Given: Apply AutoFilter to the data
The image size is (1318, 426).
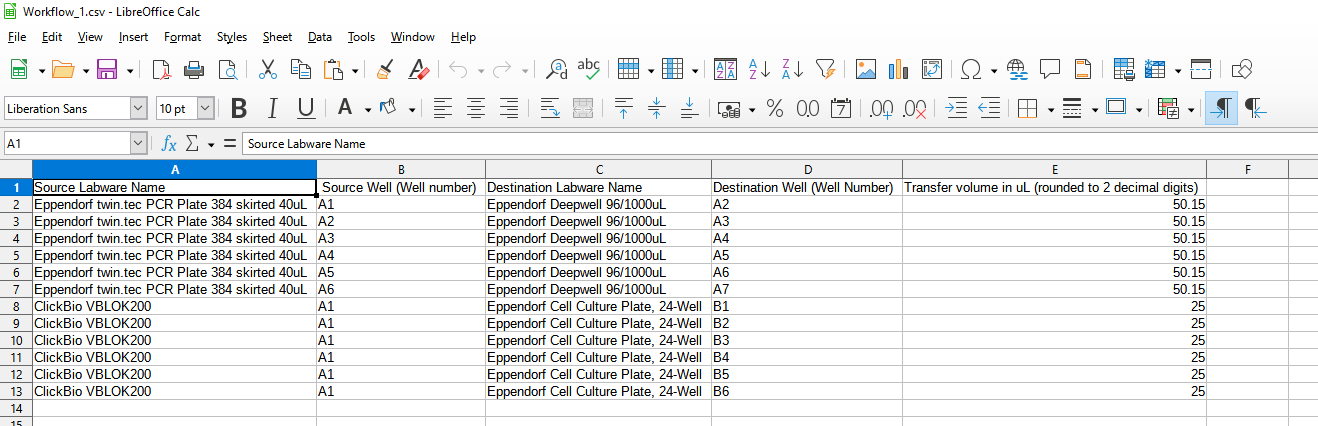Looking at the screenshot, I should 825,69.
